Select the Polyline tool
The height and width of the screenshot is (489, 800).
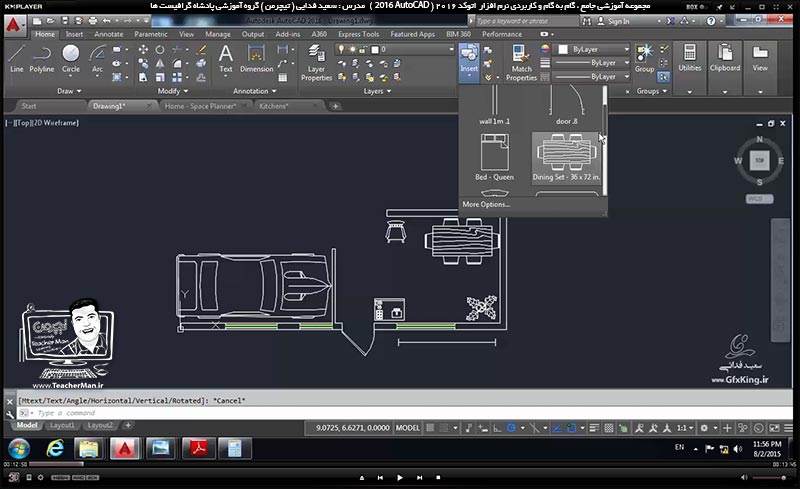tap(41, 58)
